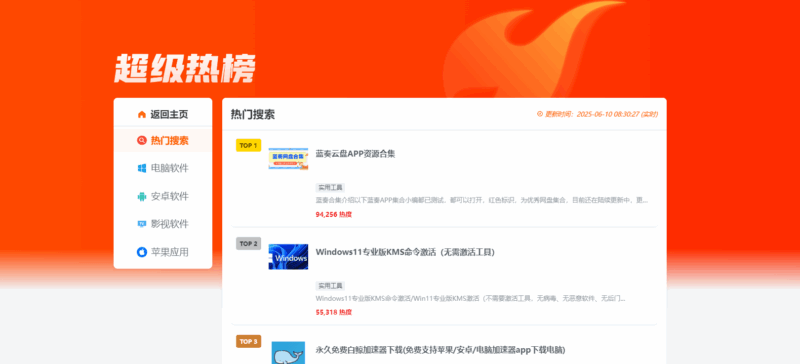
Task: Click the TOP 3 rank badge
Action: pyautogui.click(x=248, y=342)
